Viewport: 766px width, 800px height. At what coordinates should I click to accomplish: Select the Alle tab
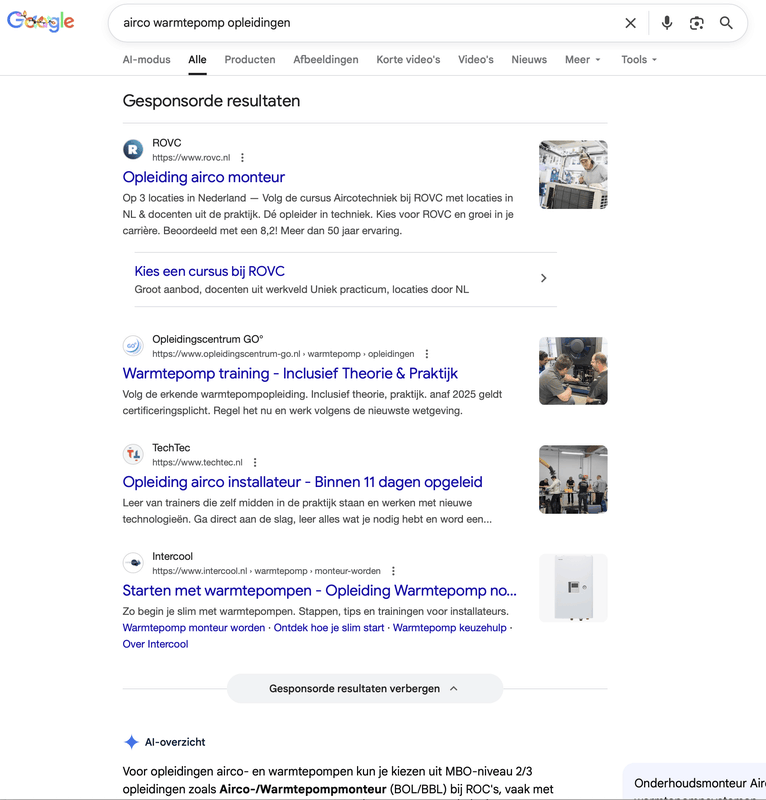(197, 60)
